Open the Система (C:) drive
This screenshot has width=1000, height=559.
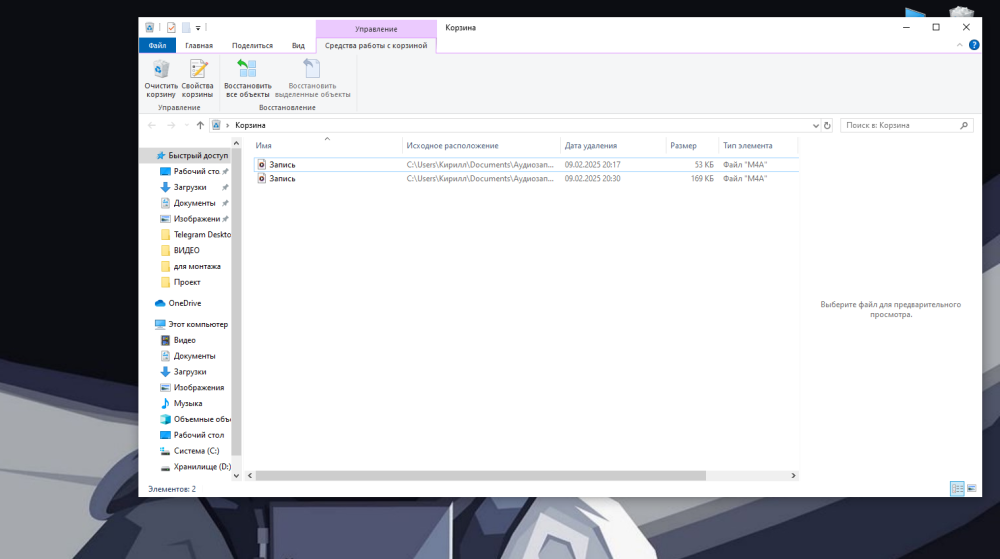[190, 451]
